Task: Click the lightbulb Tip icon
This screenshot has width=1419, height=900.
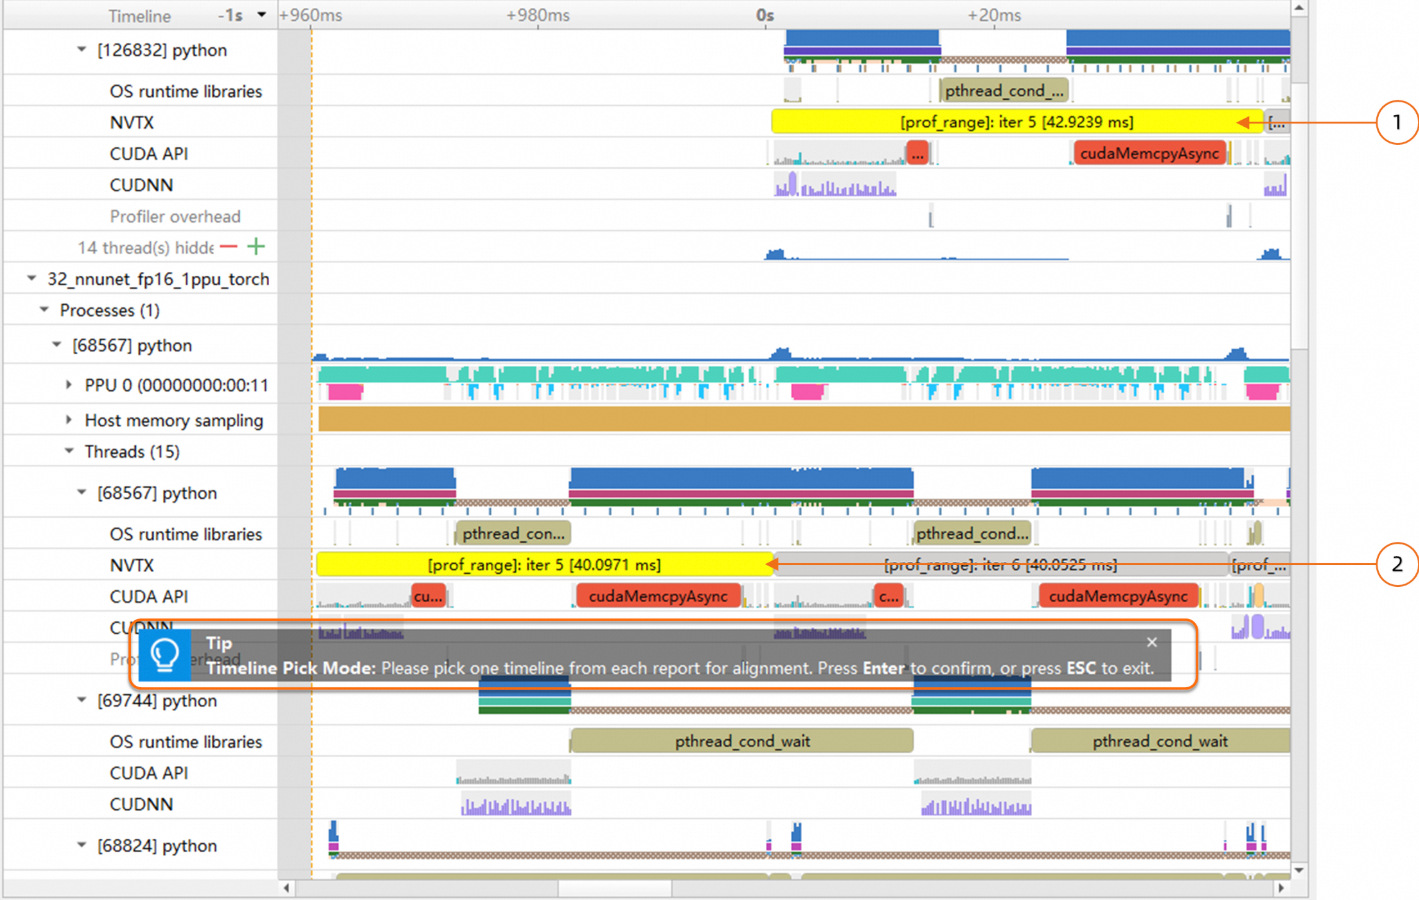Action: (x=165, y=655)
